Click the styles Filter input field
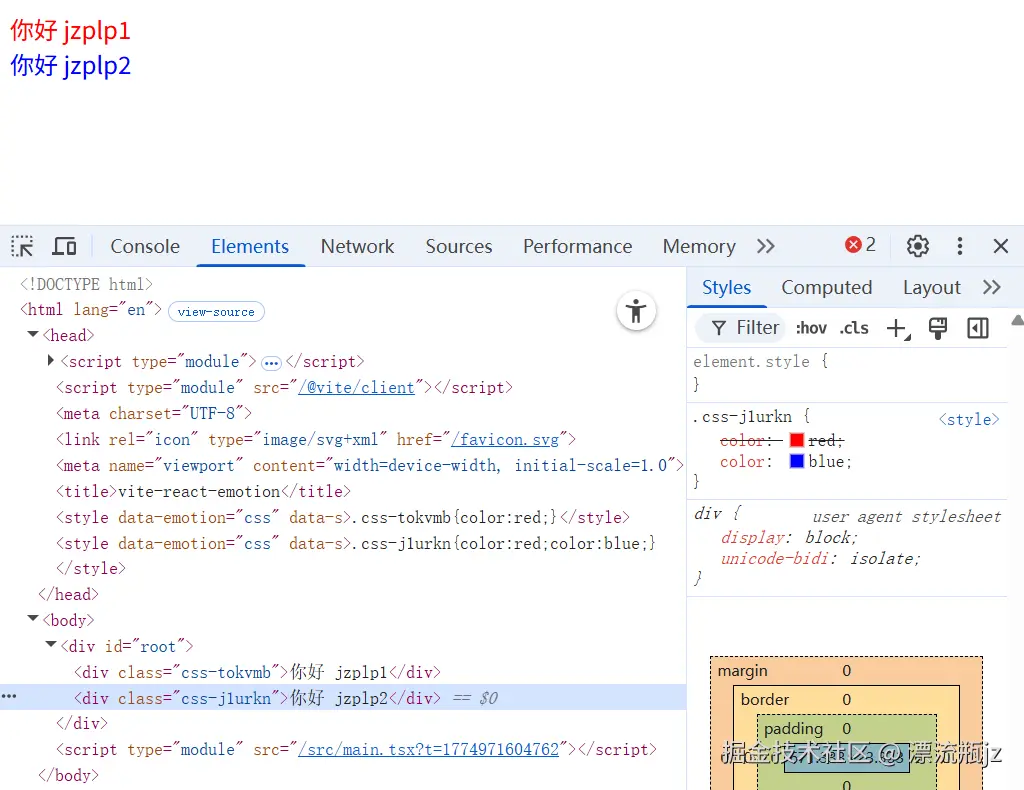The width and height of the screenshot is (1024, 790). click(x=757, y=327)
